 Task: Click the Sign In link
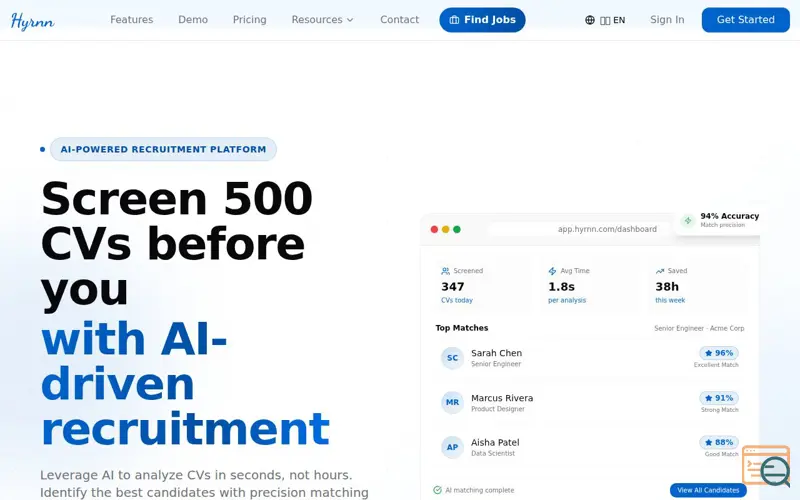[667, 20]
